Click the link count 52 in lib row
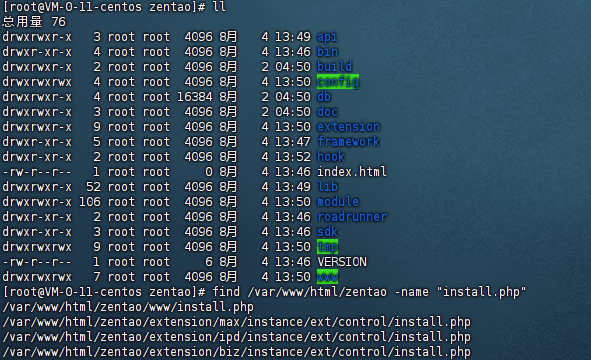The width and height of the screenshot is (591, 360). pos(93,187)
